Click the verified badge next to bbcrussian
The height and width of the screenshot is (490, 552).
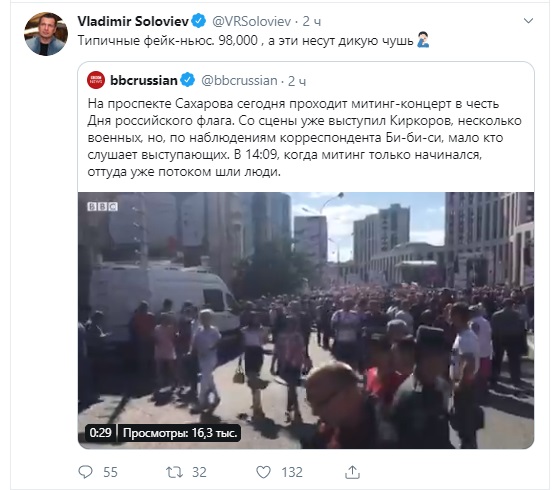tap(188, 80)
